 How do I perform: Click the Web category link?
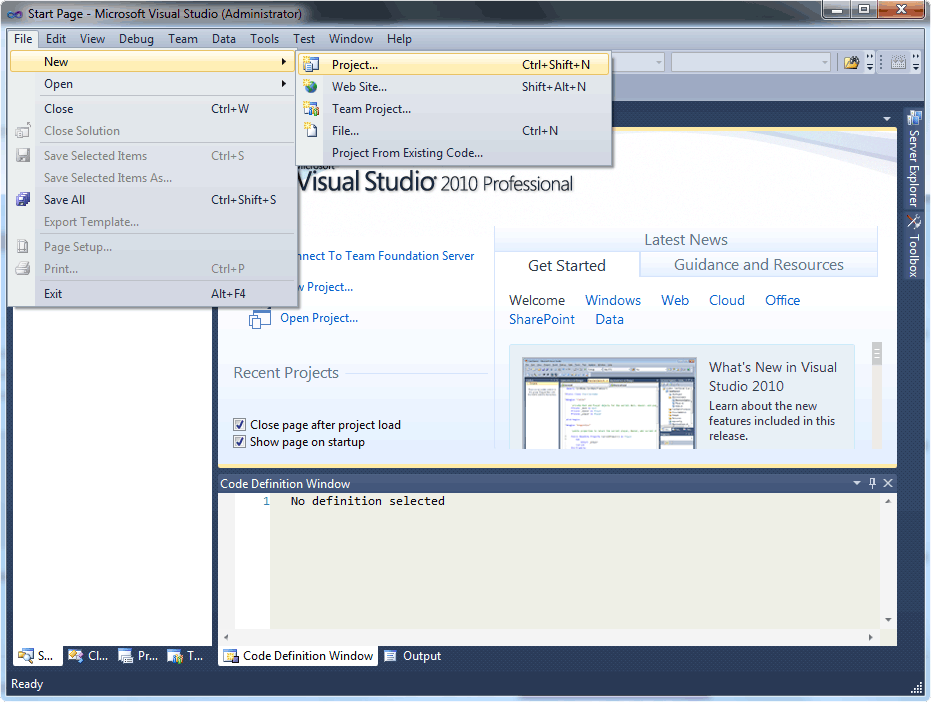tap(675, 300)
